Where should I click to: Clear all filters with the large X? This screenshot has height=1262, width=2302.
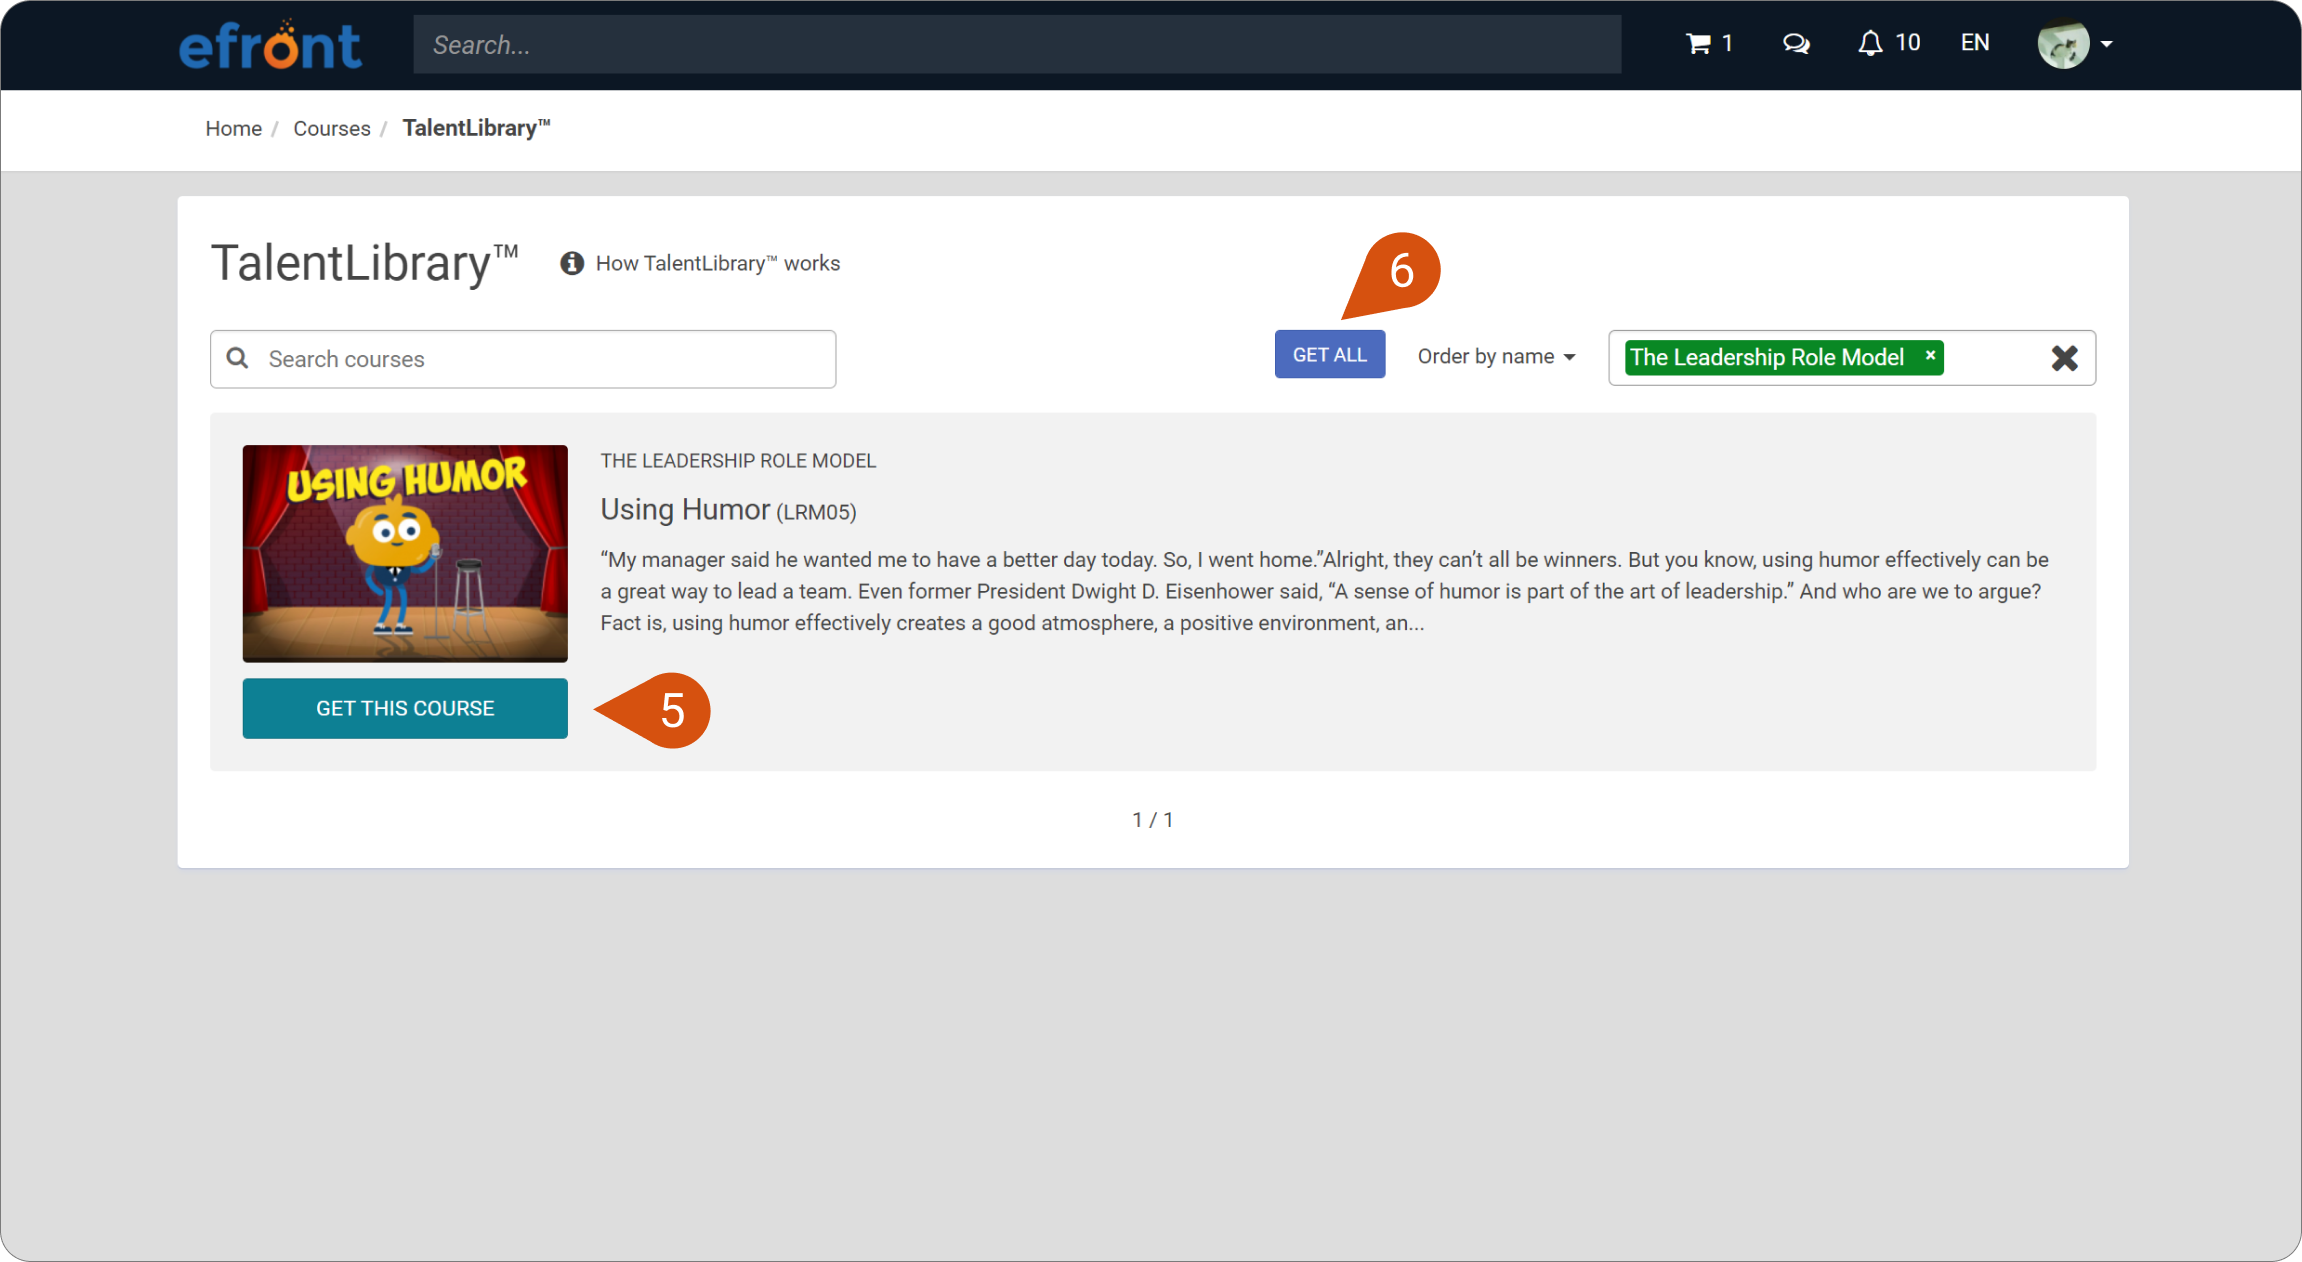[x=2064, y=358]
